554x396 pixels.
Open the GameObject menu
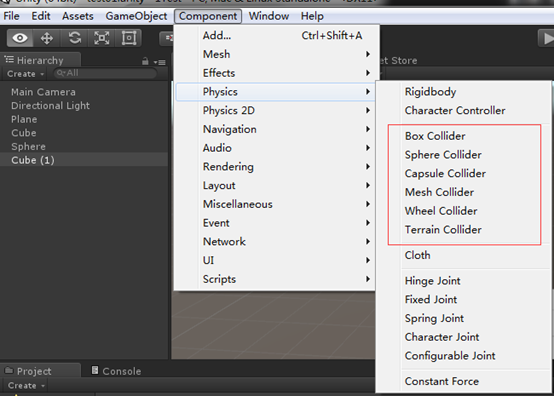[x=136, y=16]
